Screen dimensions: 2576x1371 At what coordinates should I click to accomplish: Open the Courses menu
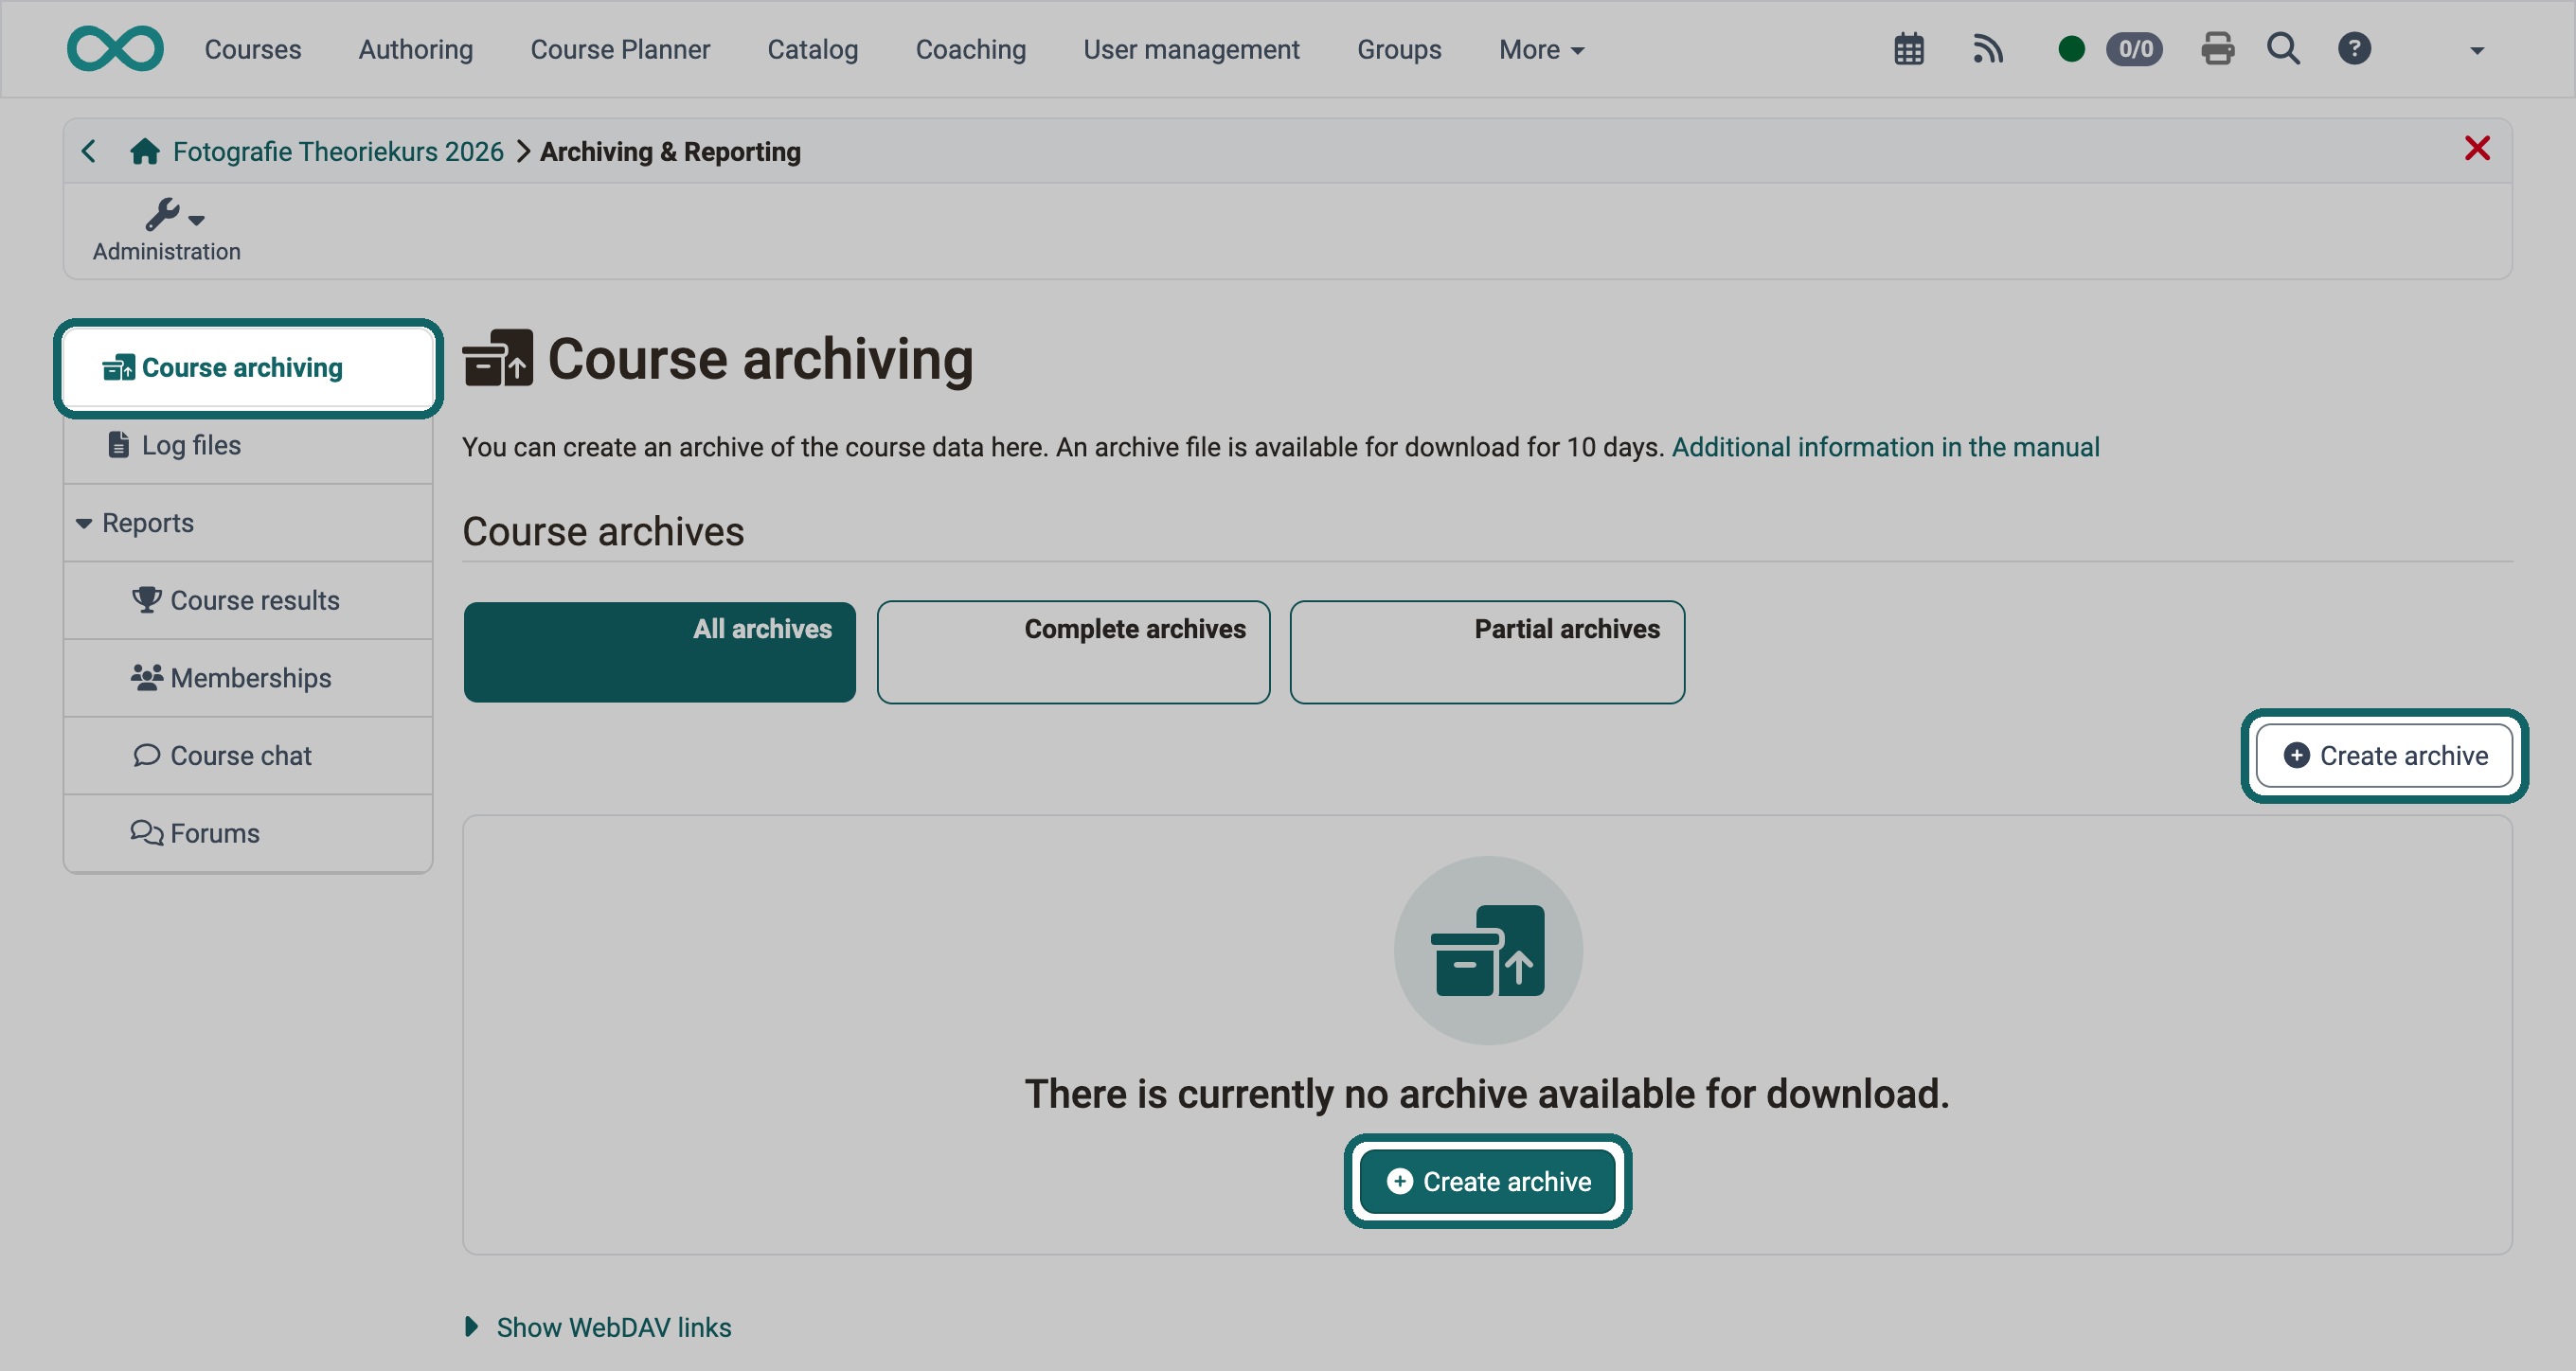(253, 49)
